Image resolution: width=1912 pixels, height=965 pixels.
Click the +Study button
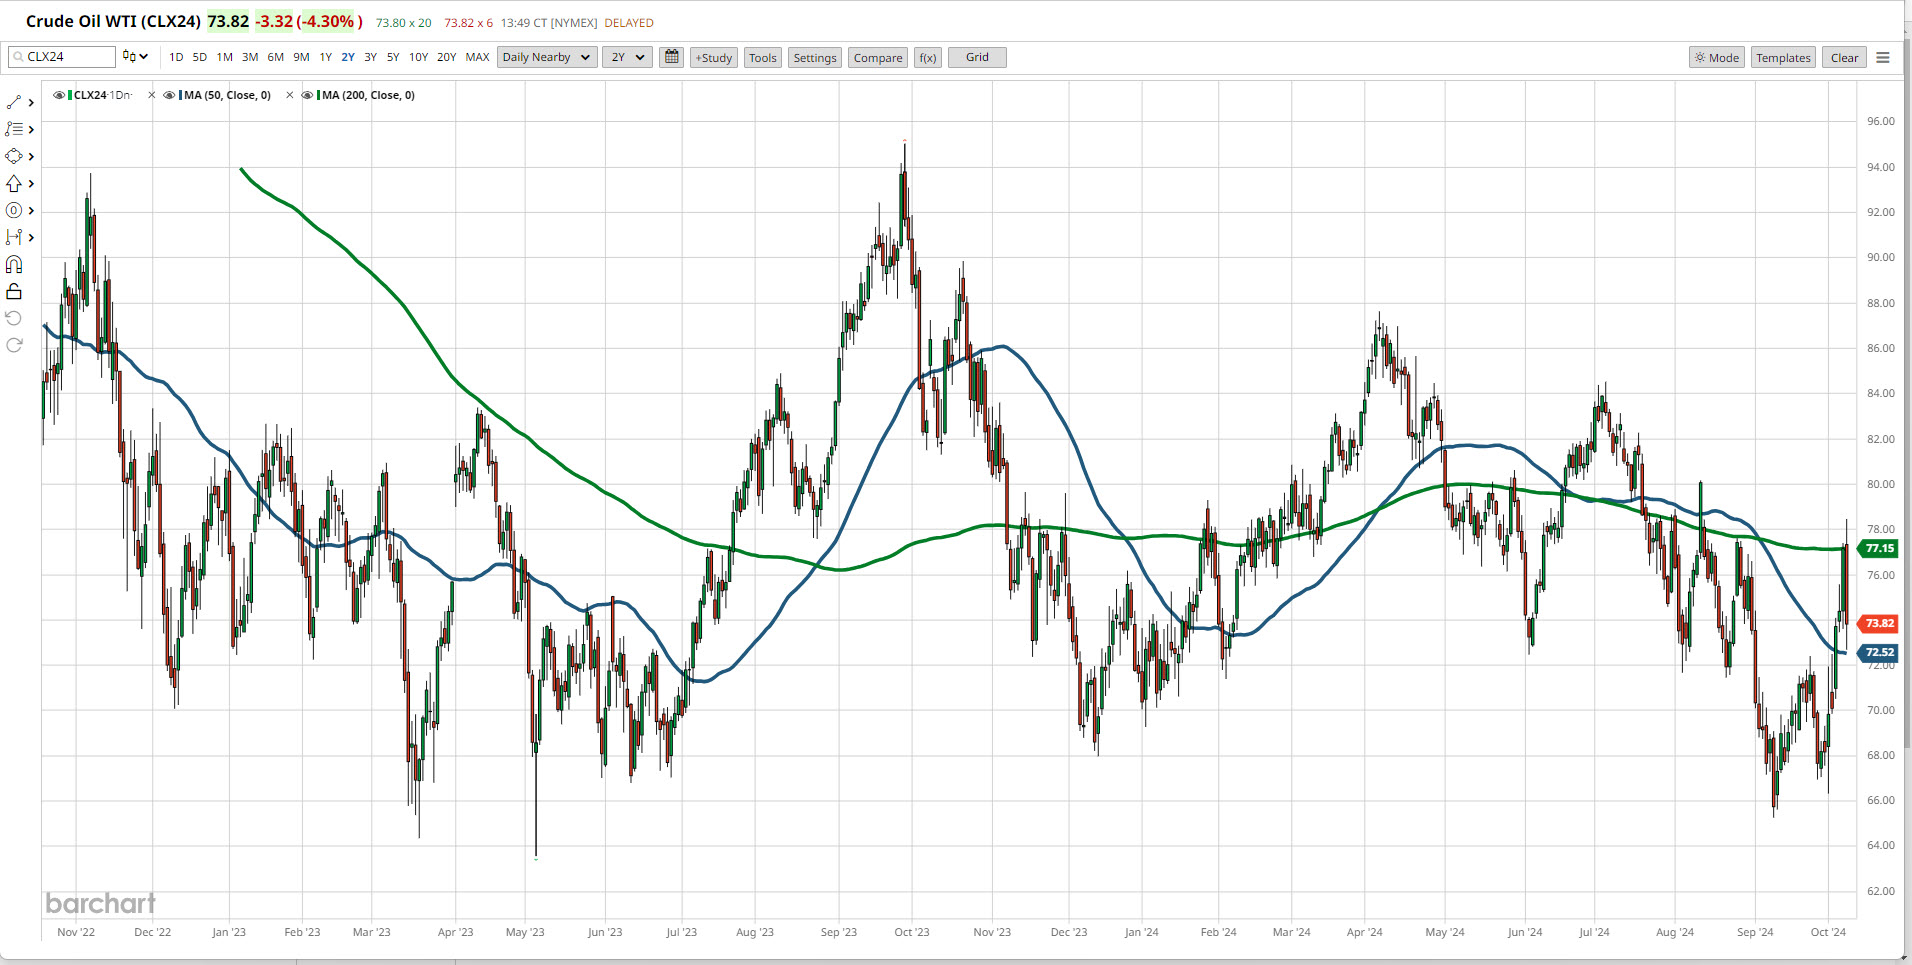pyautogui.click(x=714, y=57)
